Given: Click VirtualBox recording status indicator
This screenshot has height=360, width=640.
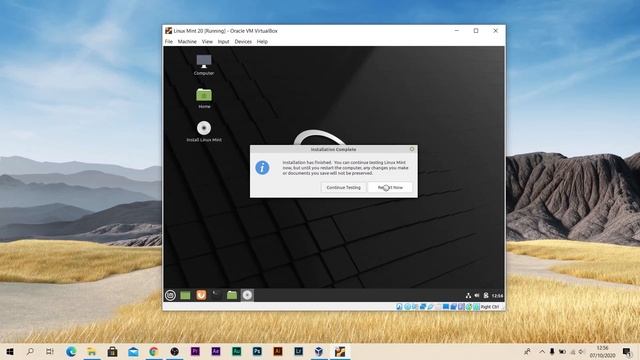Looking at the screenshot, I should [453, 307].
